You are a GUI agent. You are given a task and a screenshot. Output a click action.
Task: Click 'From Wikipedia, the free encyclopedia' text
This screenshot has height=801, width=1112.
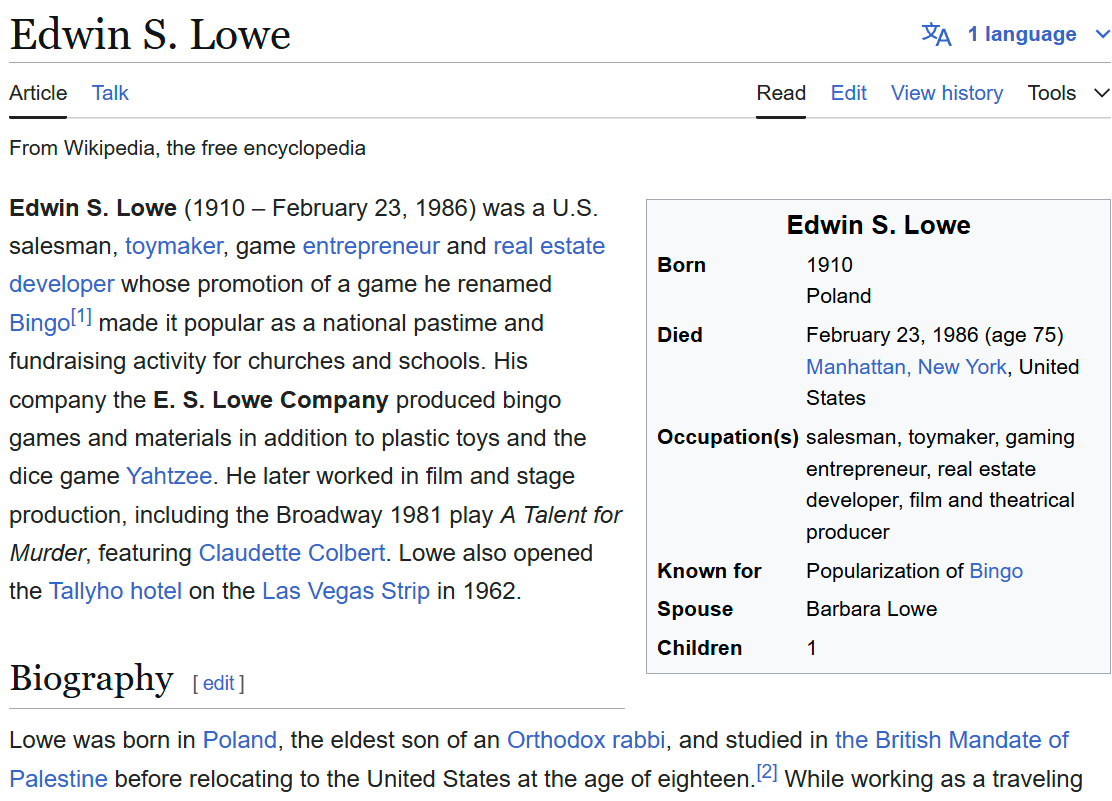pos(187,148)
